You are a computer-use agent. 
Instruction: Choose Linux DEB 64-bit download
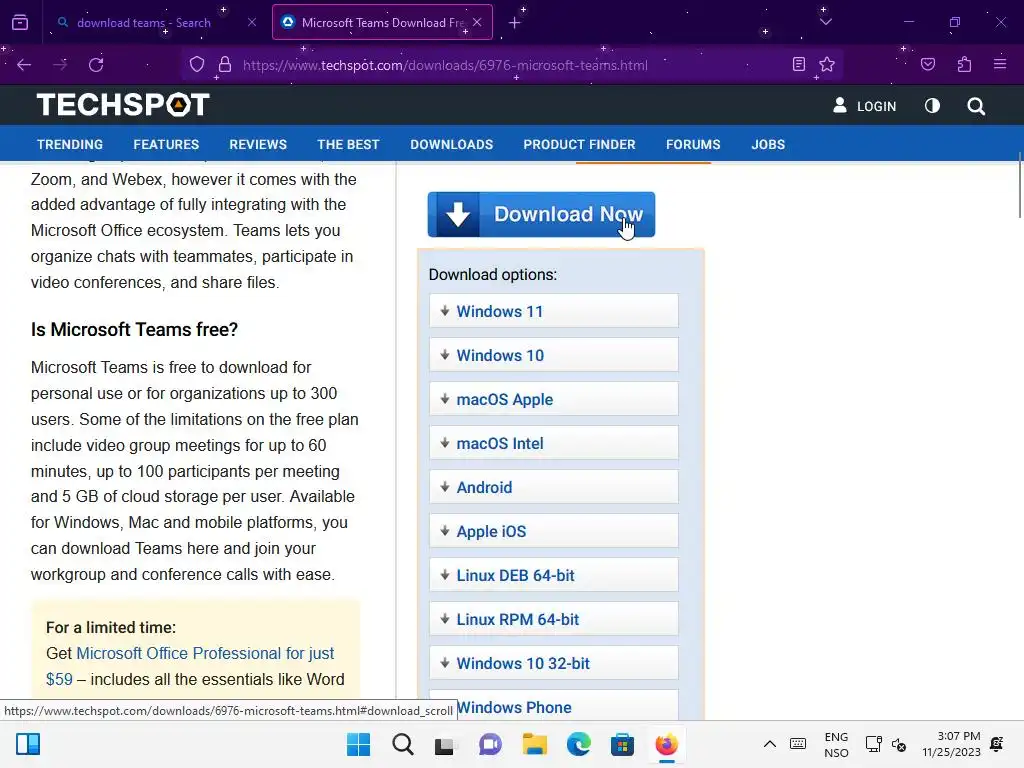tap(554, 575)
